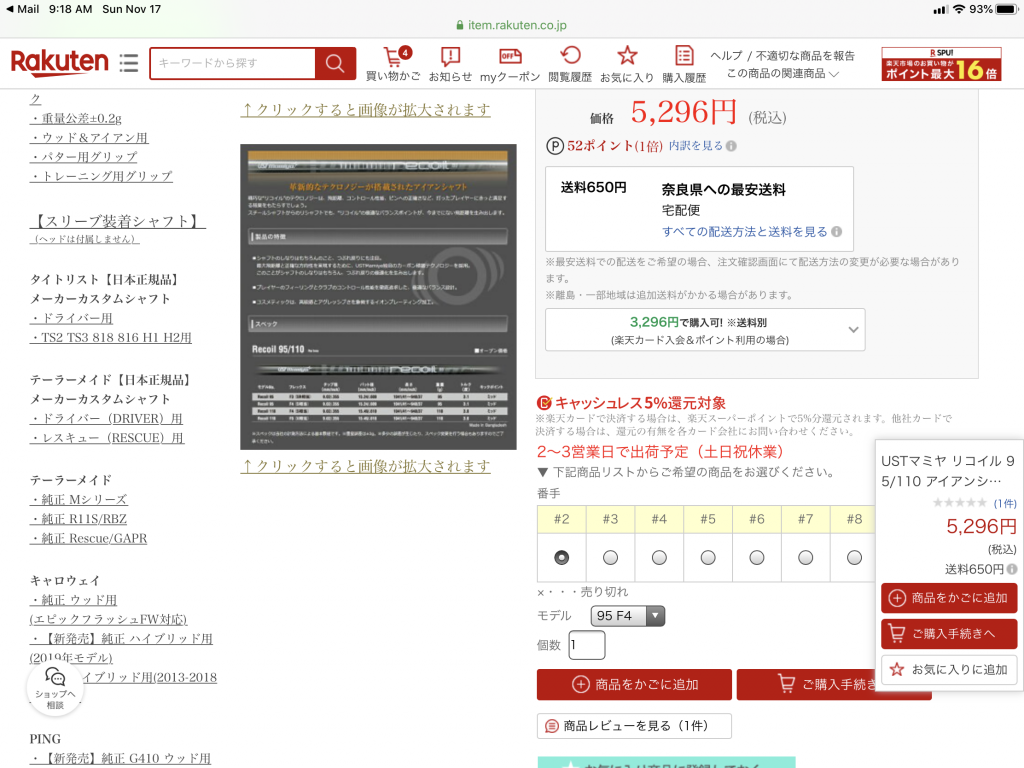Screen dimensions: 1024x768
Task: Click popup title USTマミヤ リコイル 95/110
Action: click(948, 471)
